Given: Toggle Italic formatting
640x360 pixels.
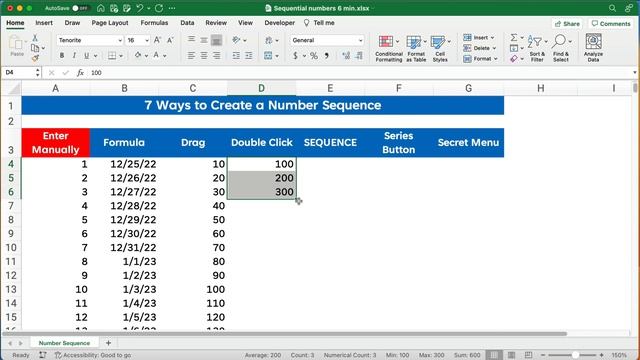Looking at the screenshot, I should pyautogui.click(x=74, y=56).
